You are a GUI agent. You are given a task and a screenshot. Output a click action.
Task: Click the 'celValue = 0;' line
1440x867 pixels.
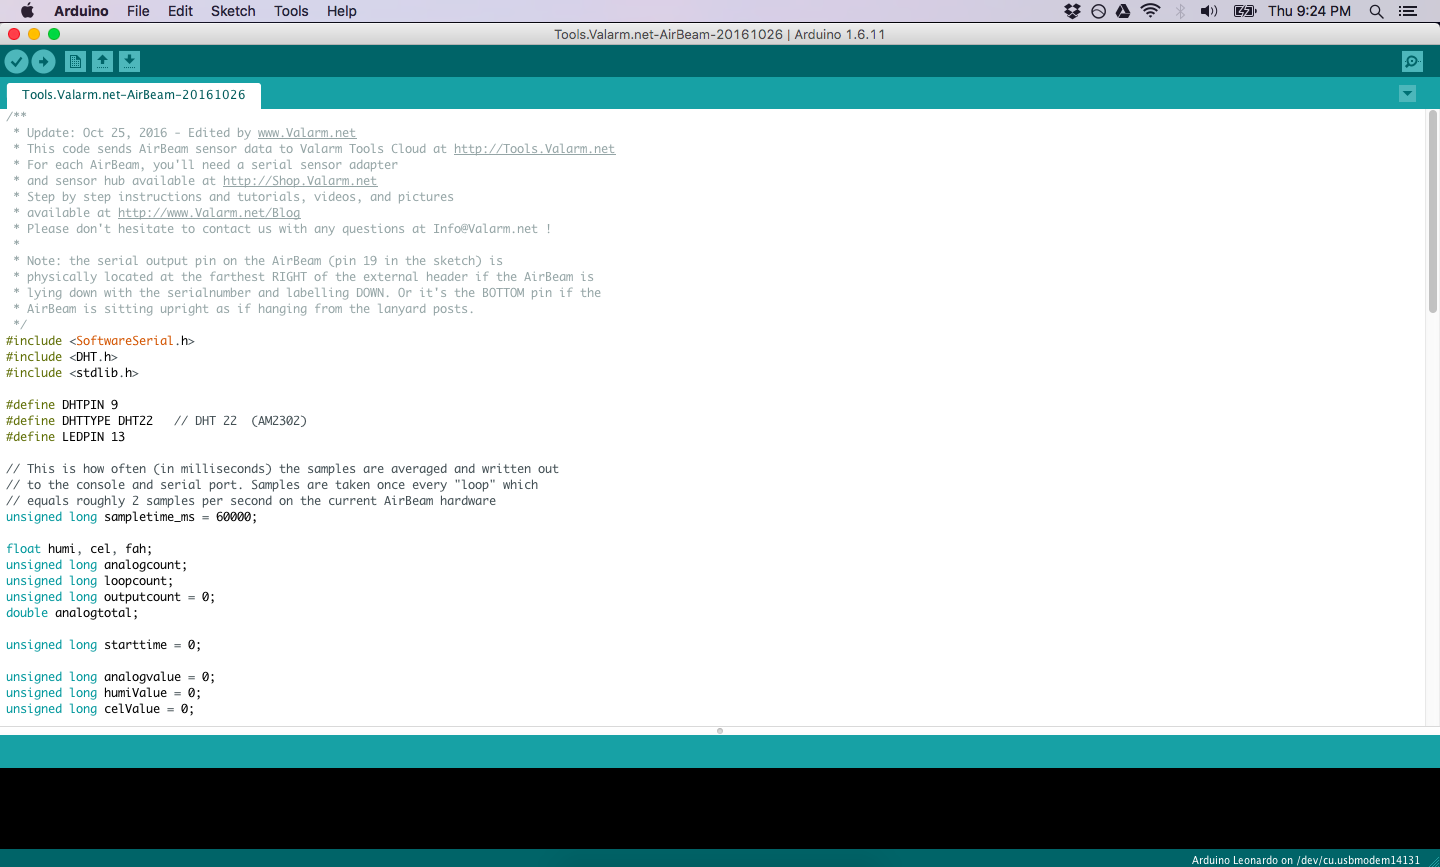coord(100,709)
